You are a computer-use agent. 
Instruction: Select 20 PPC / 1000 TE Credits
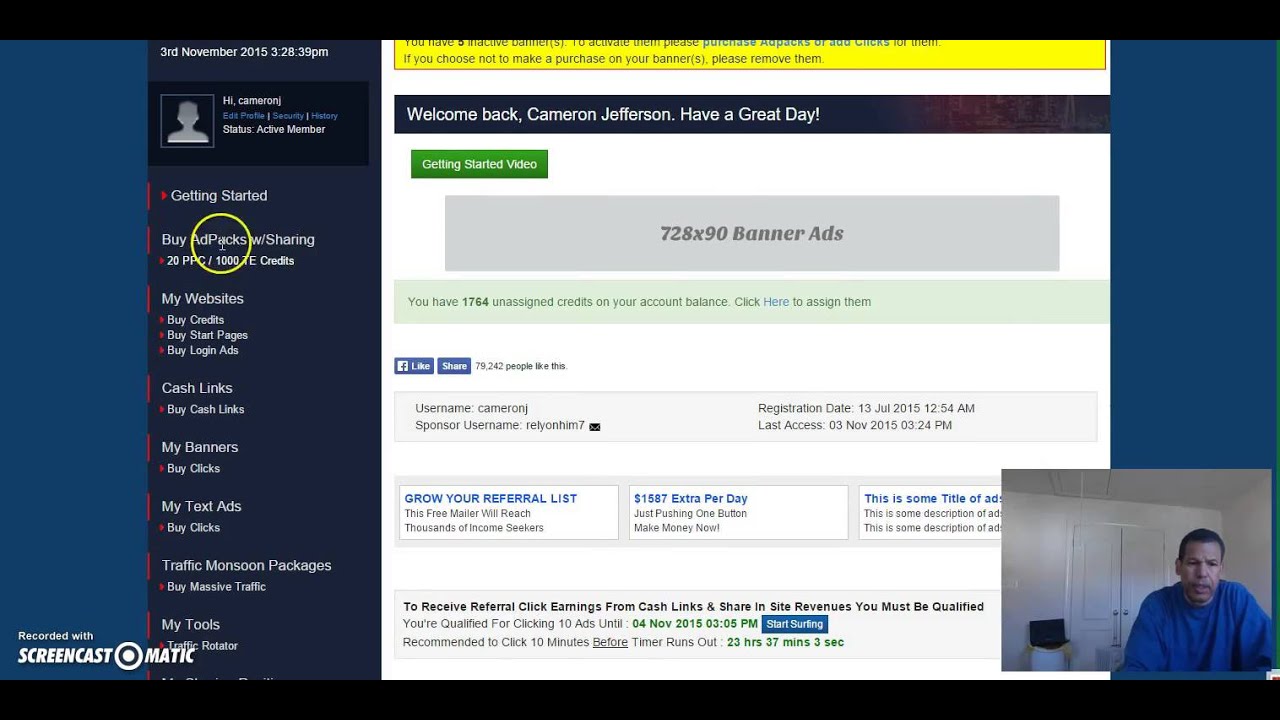[x=230, y=261]
